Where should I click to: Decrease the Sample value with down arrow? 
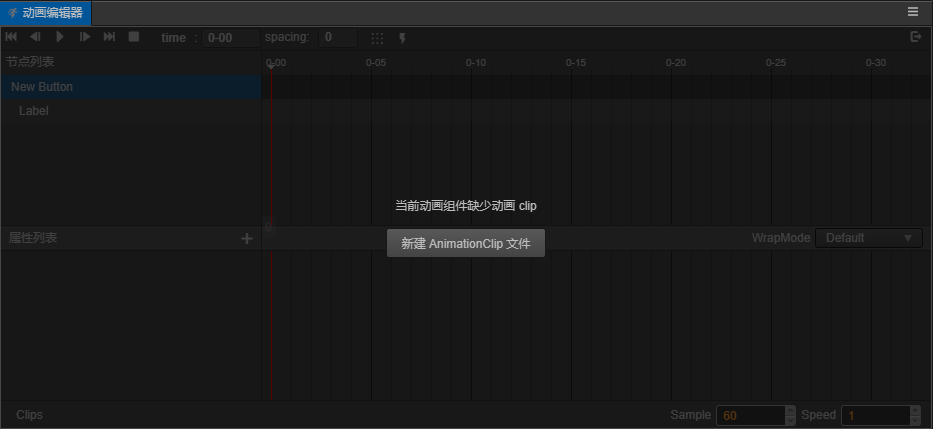click(x=790, y=420)
